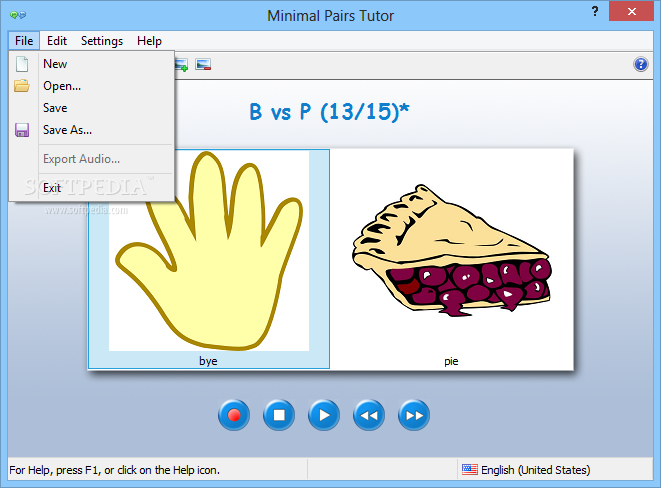Click the blank page icon beside New
The image size is (661, 488).
tap(22, 64)
